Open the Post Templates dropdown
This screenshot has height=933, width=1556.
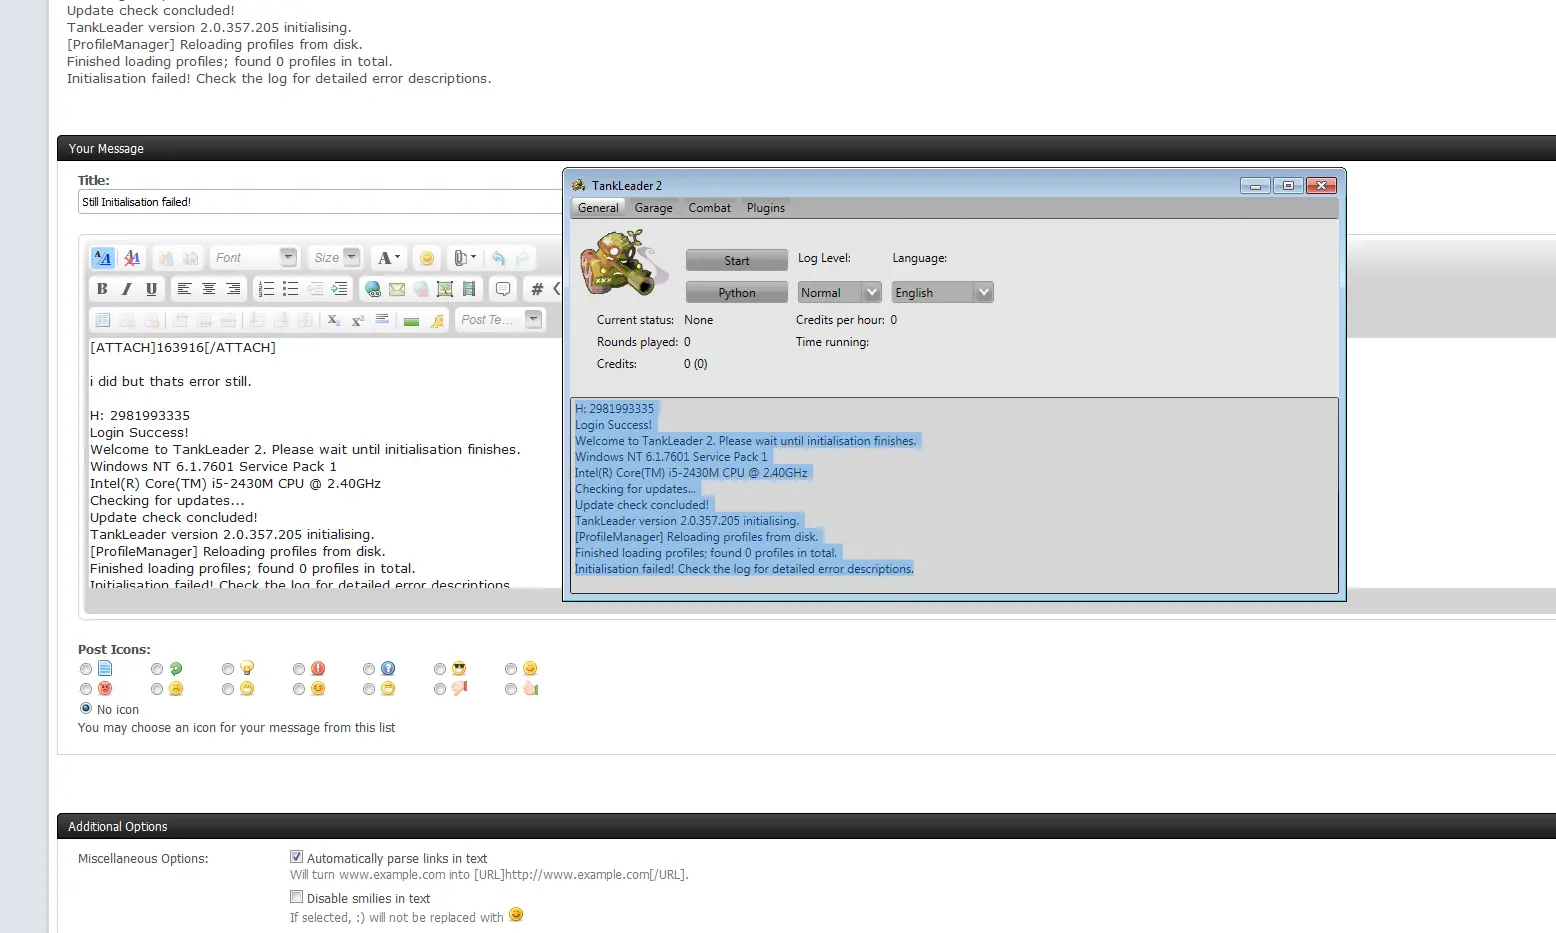(x=500, y=320)
